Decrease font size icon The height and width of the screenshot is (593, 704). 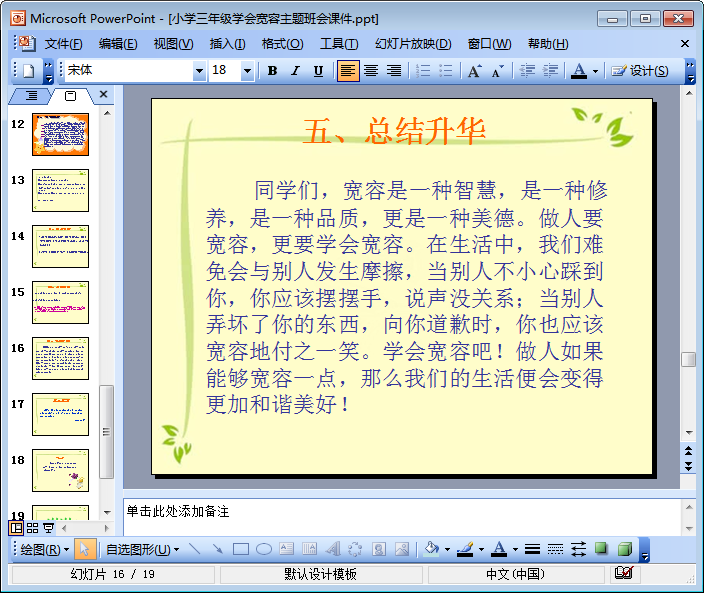click(x=497, y=70)
